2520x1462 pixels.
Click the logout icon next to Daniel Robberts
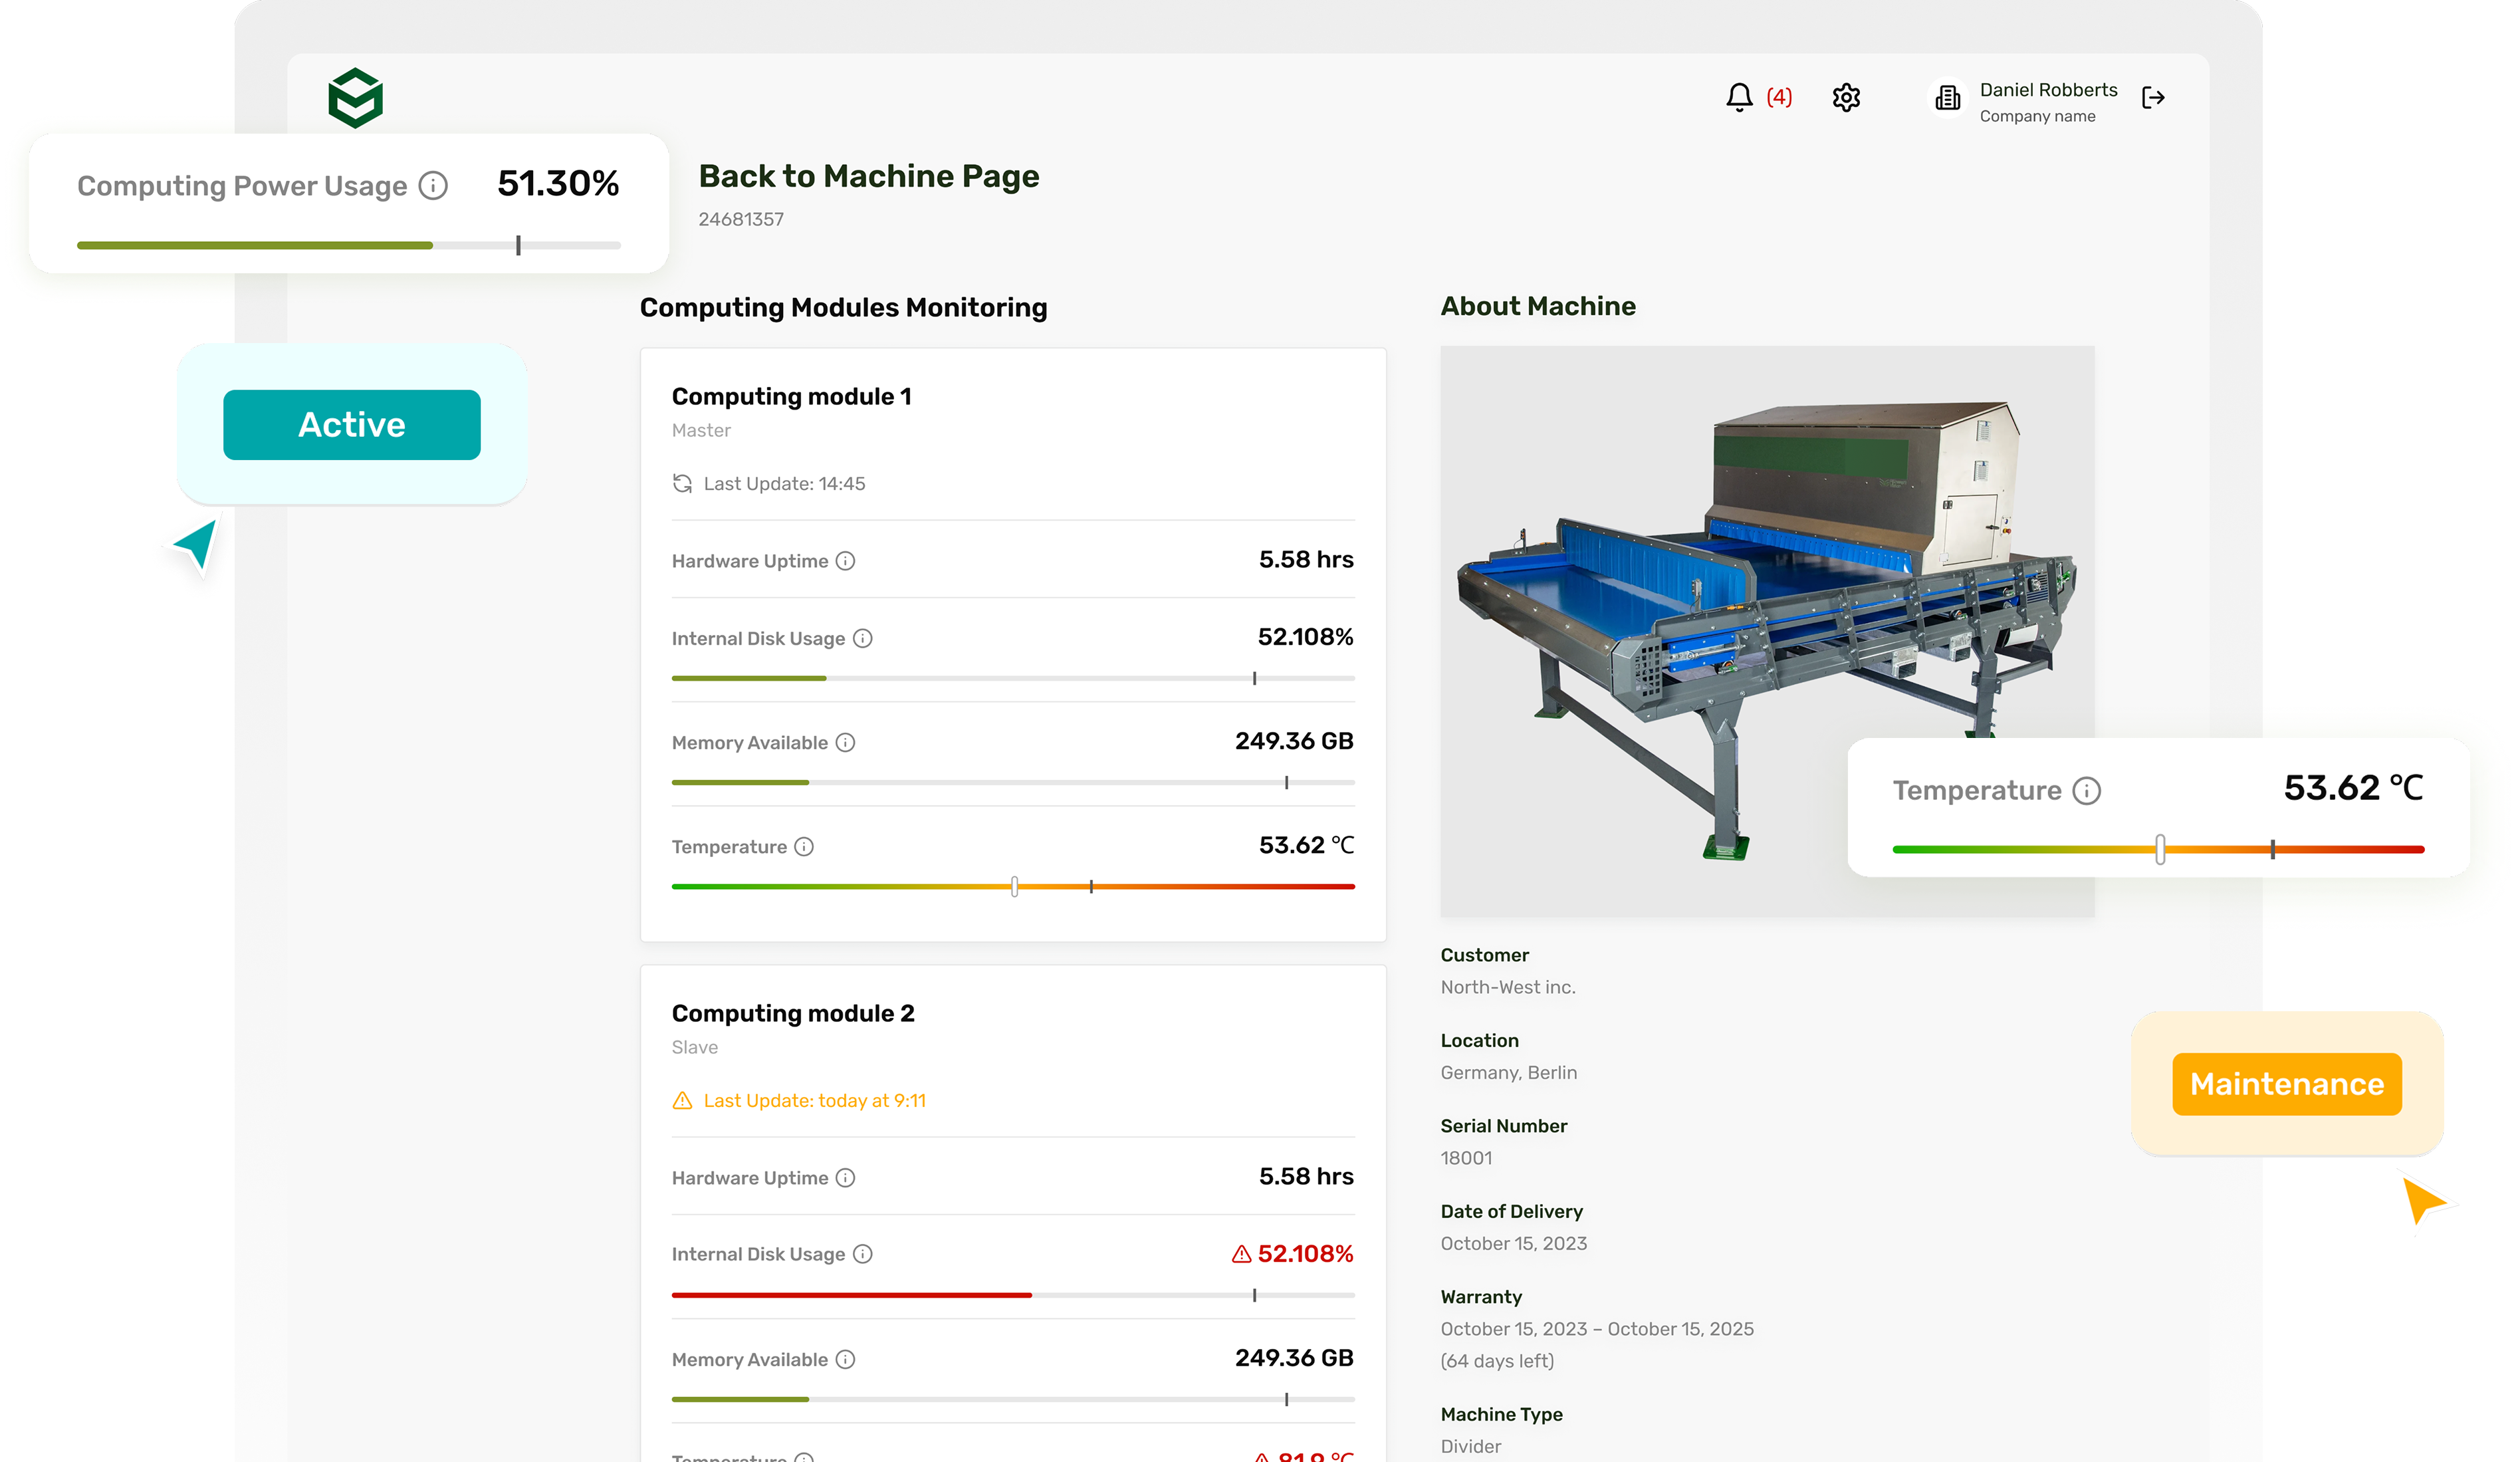coord(2155,97)
